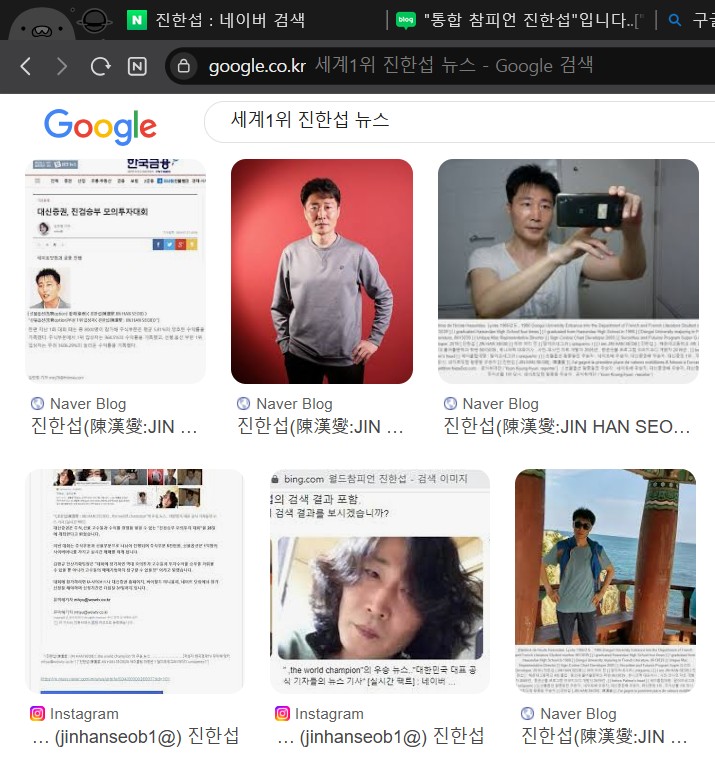Click the padlock site security icon

click(x=184, y=66)
